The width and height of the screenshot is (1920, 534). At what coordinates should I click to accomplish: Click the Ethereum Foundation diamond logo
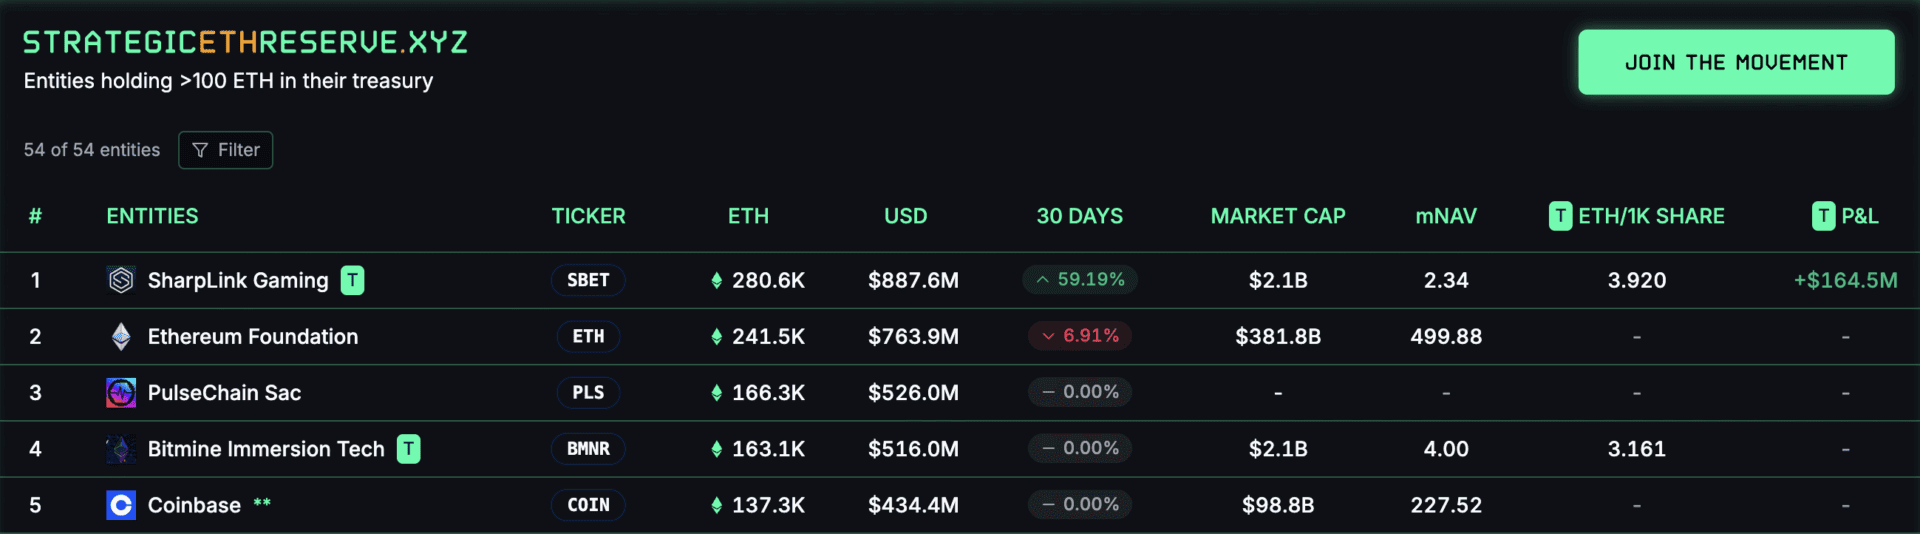pos(121,337)
